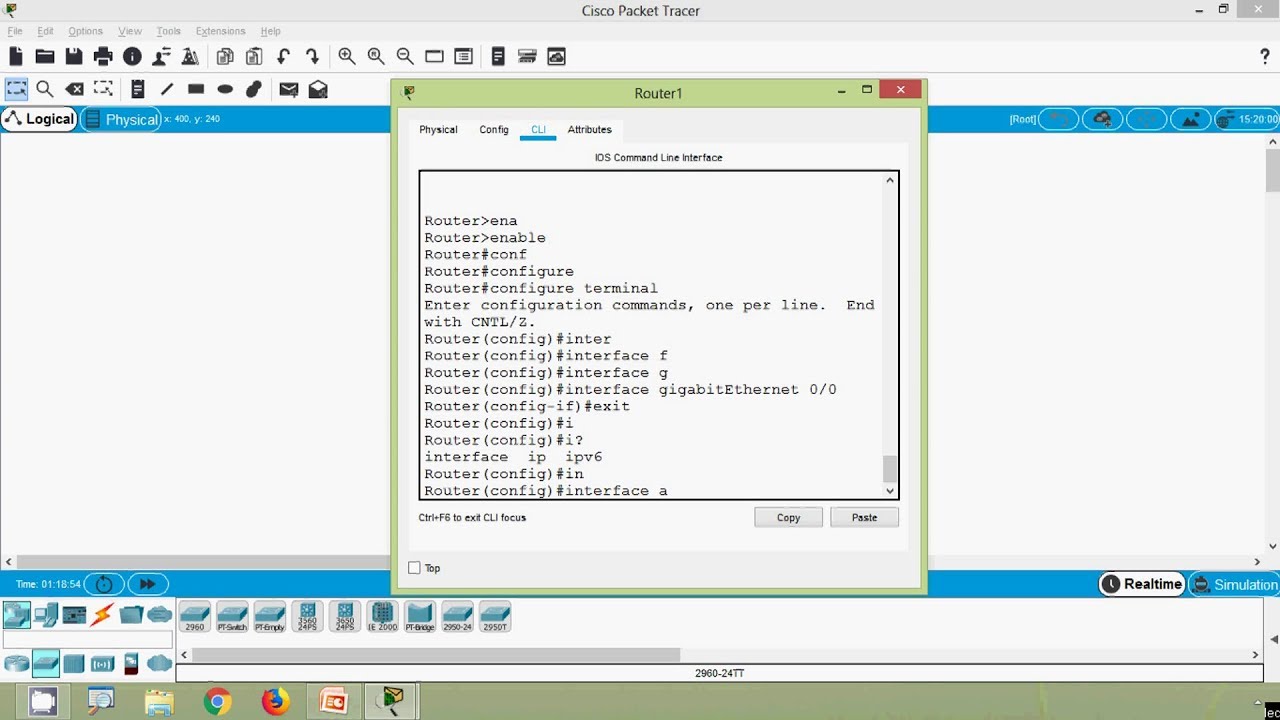Select the Connections lightning bolt category
The width and height of the screenshot is (1280, 720).
(102, 614)
